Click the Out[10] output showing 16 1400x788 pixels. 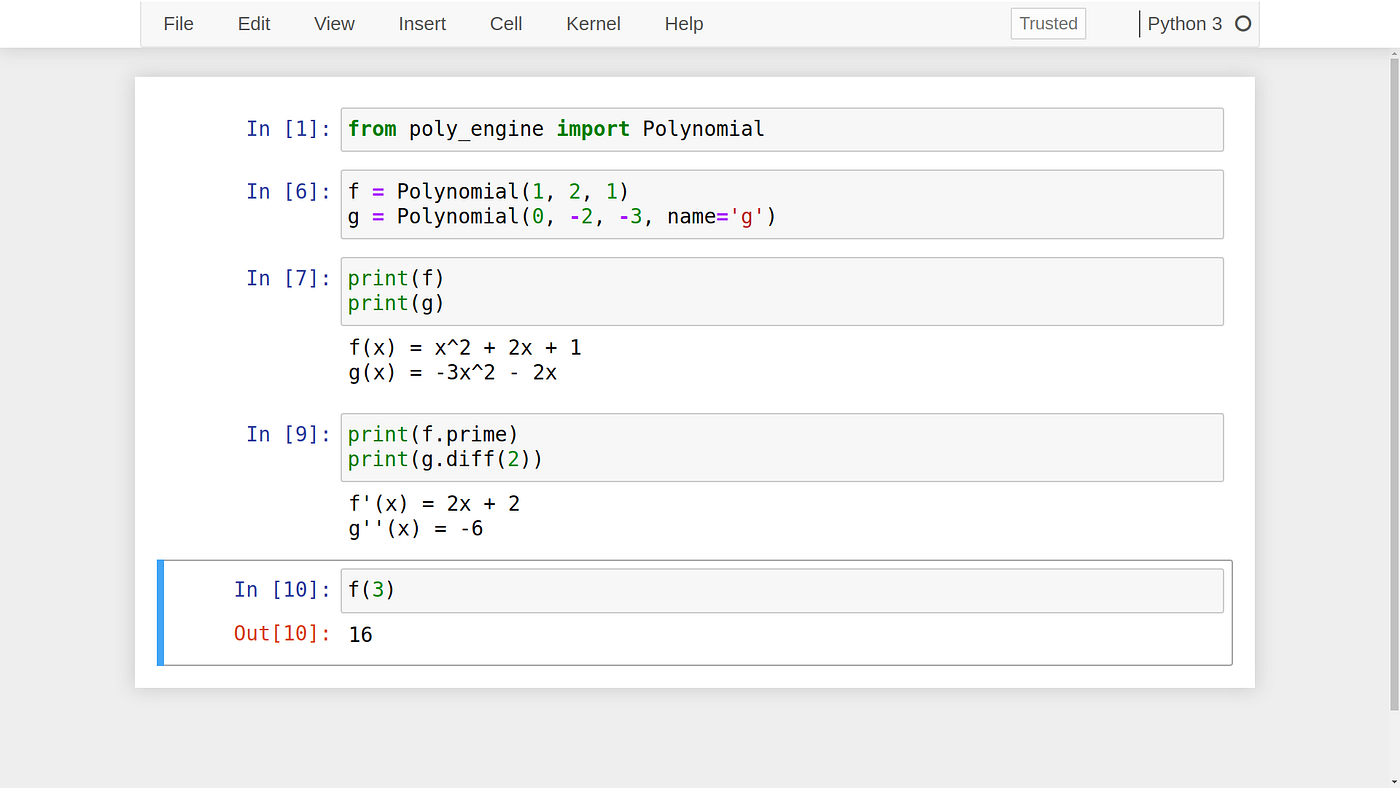[360, 634]
